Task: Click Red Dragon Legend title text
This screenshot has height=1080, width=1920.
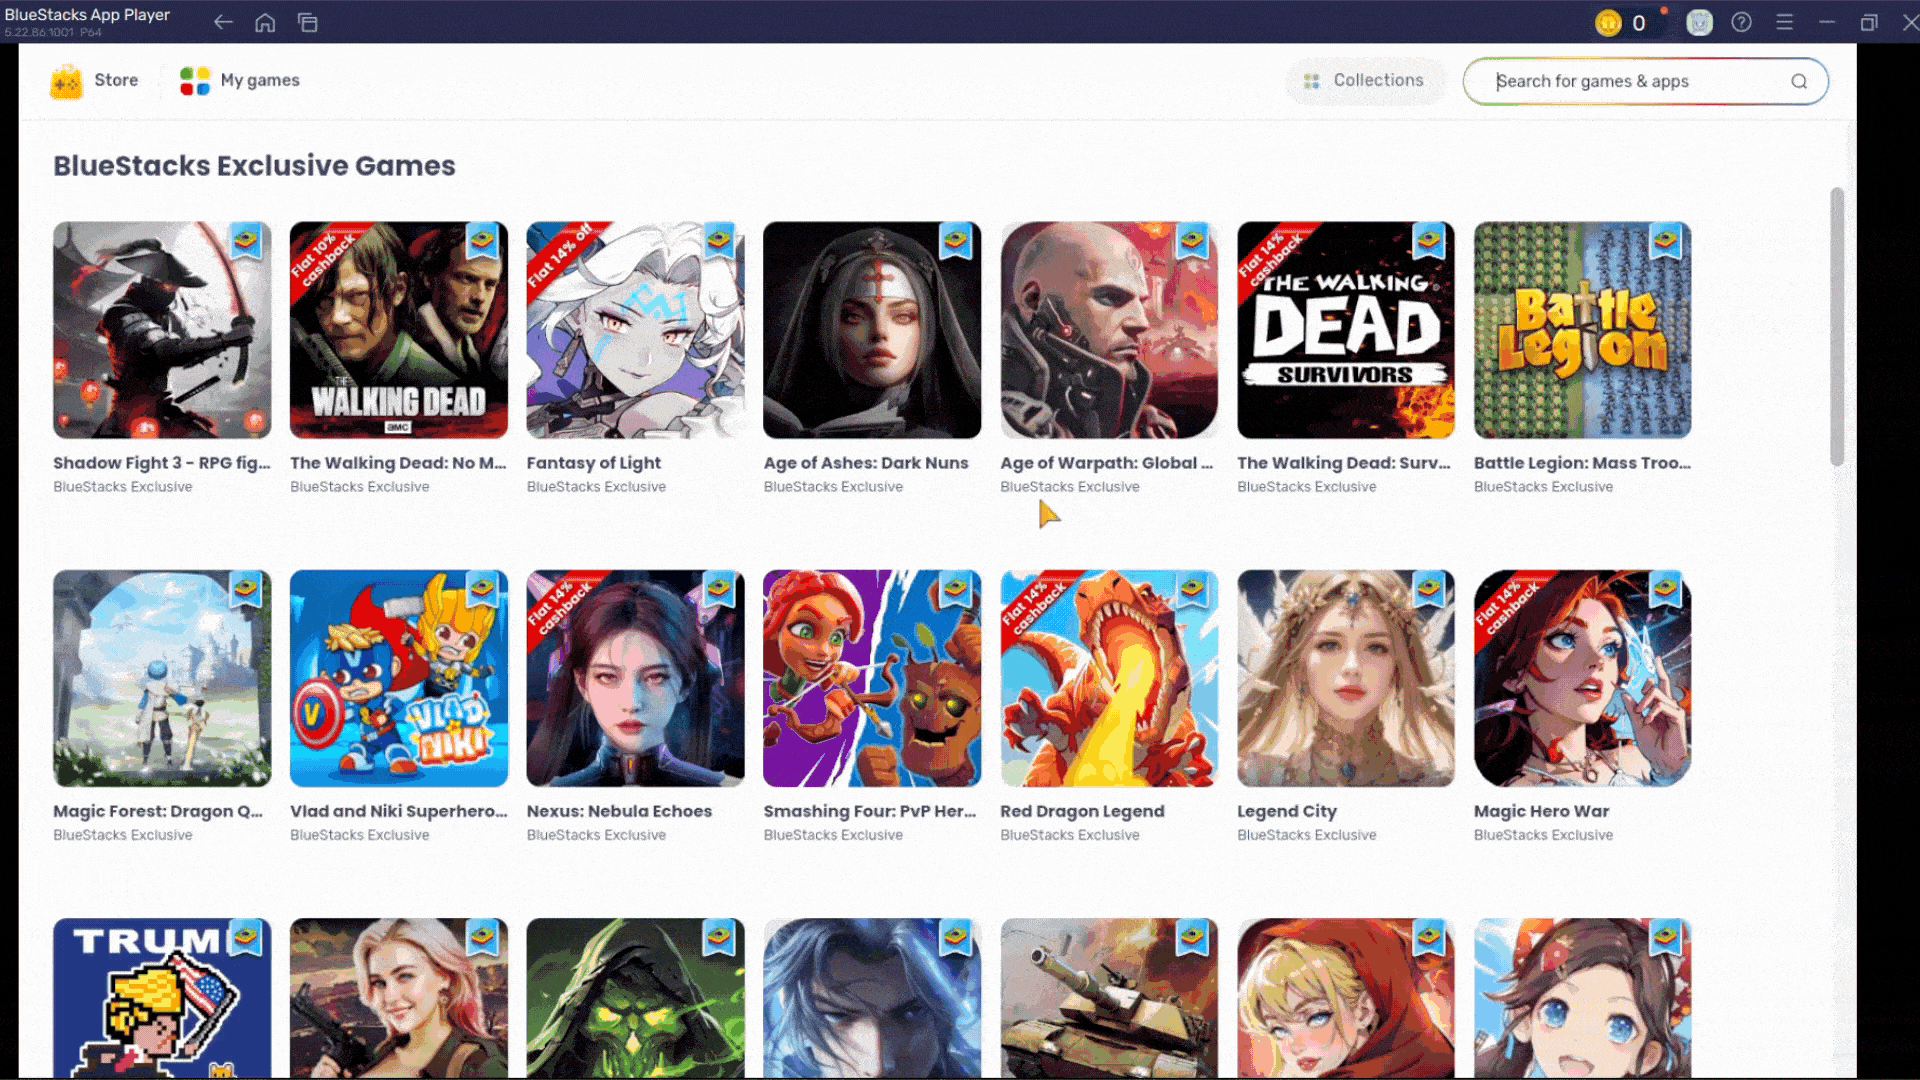Action: pos(1082,811)
